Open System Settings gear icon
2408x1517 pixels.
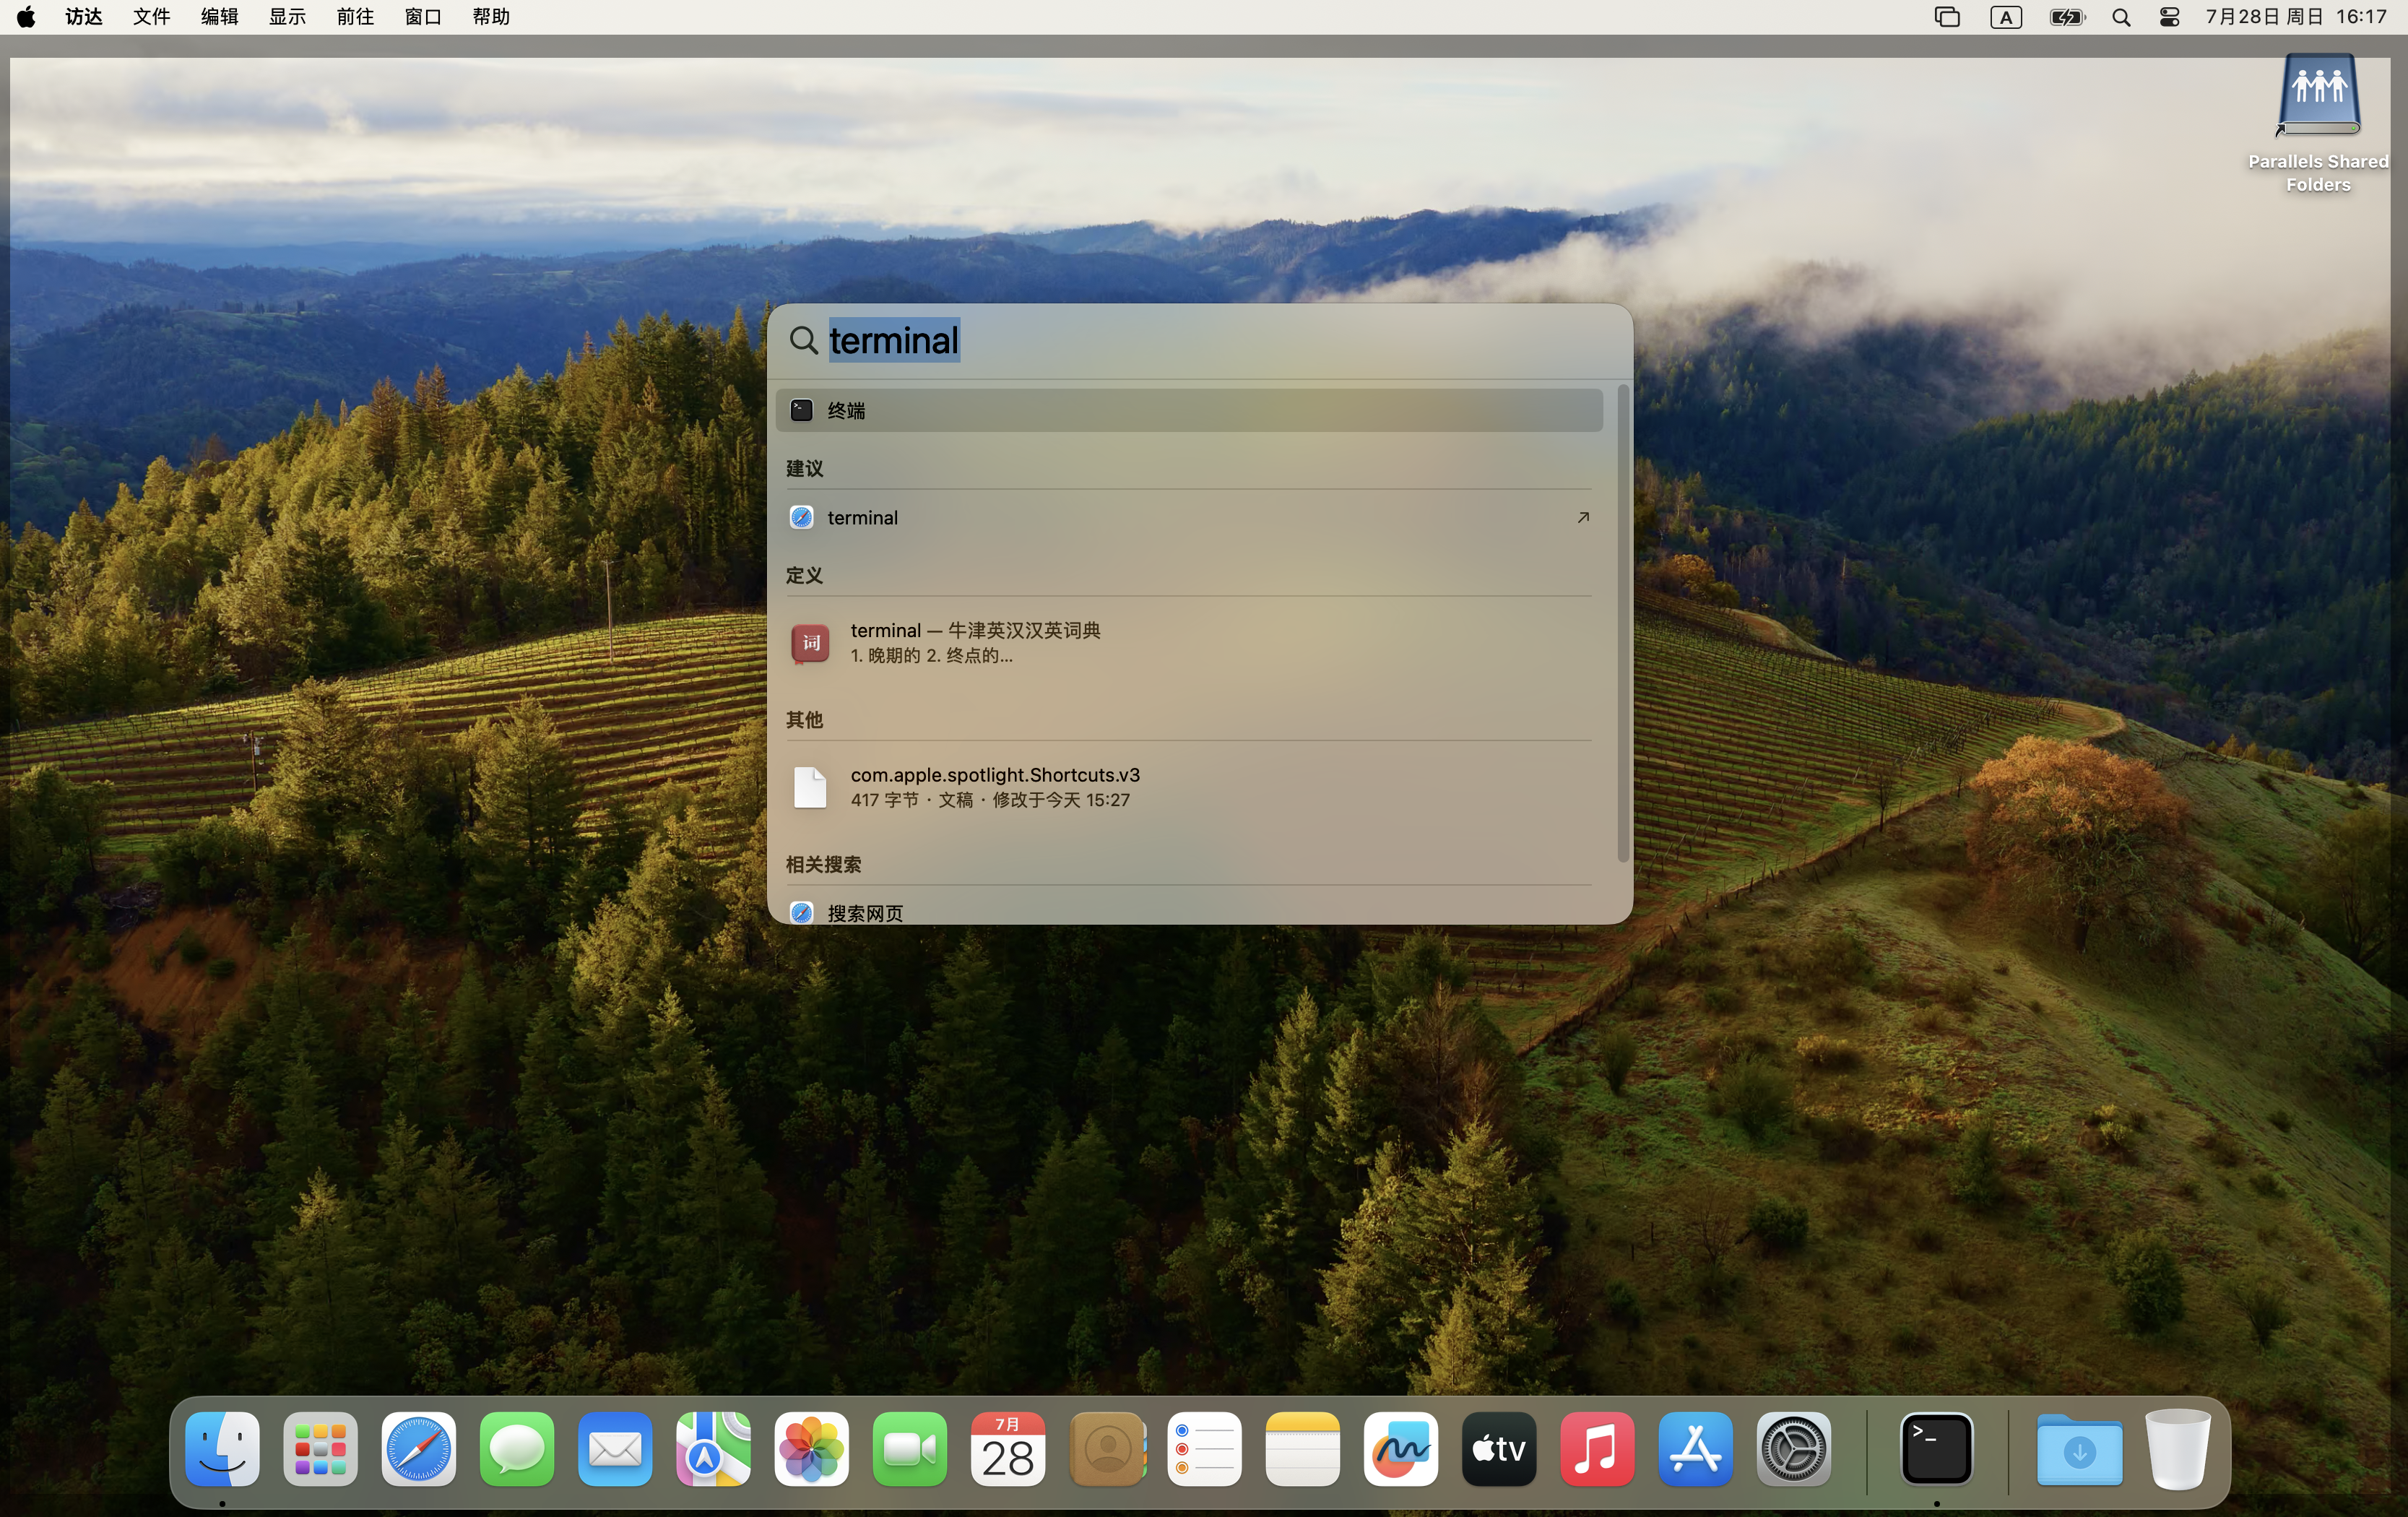coord(1793,1448)
